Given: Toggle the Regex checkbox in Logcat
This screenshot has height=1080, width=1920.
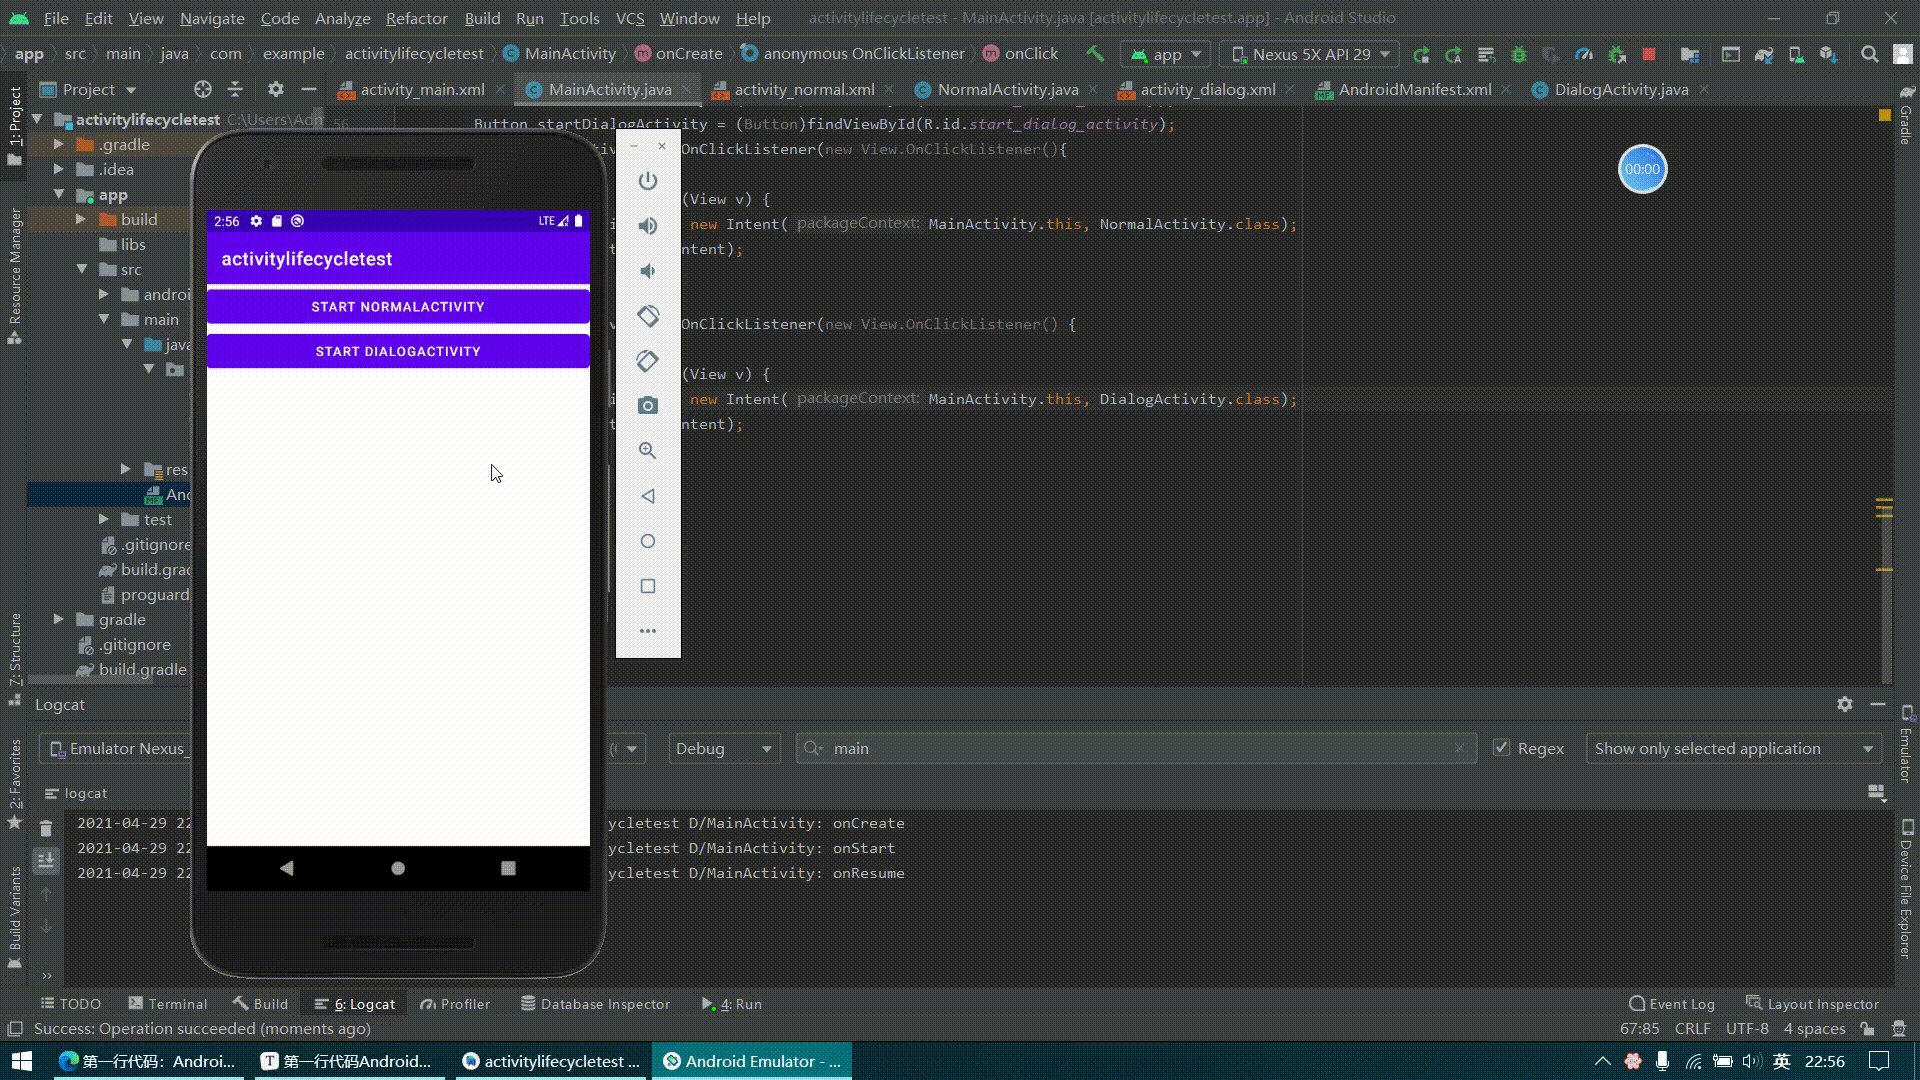Looking at the screenshot, I should (1499, 748).
